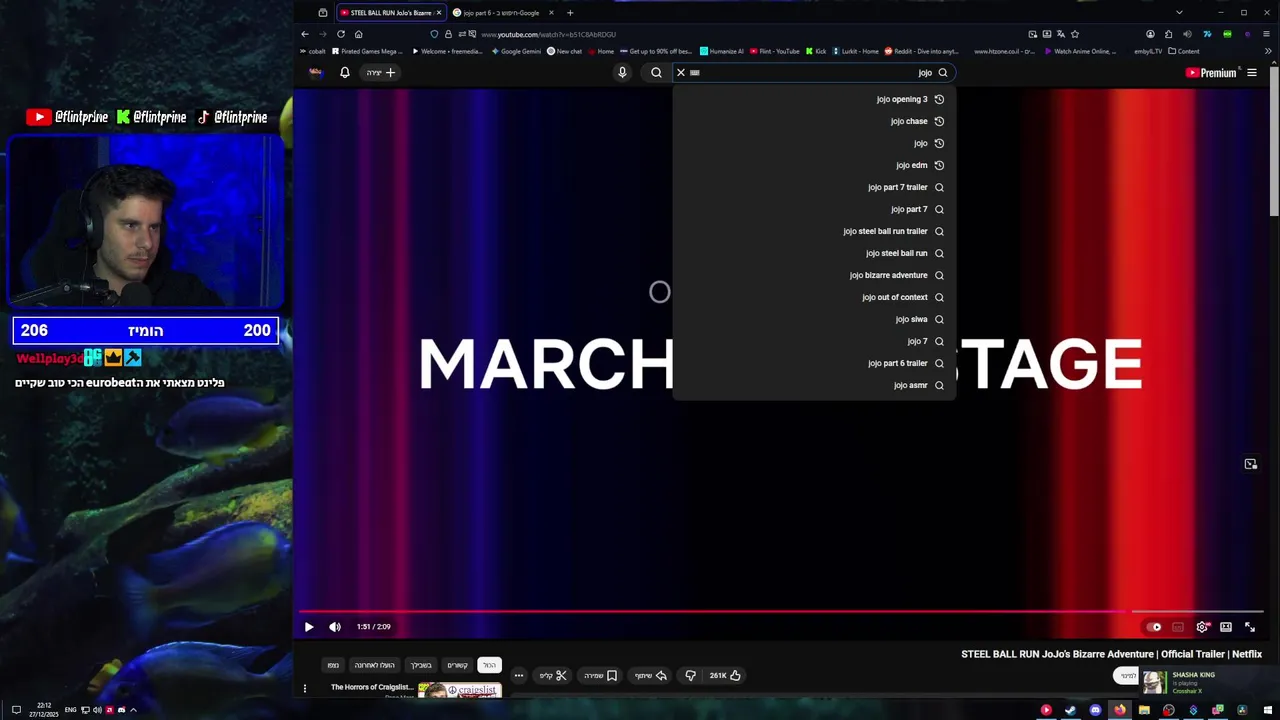This screenshot has height=720, width=1280.
Task: Subscribe with the white 'למינוי' button
Action: tap(1127, 676)
